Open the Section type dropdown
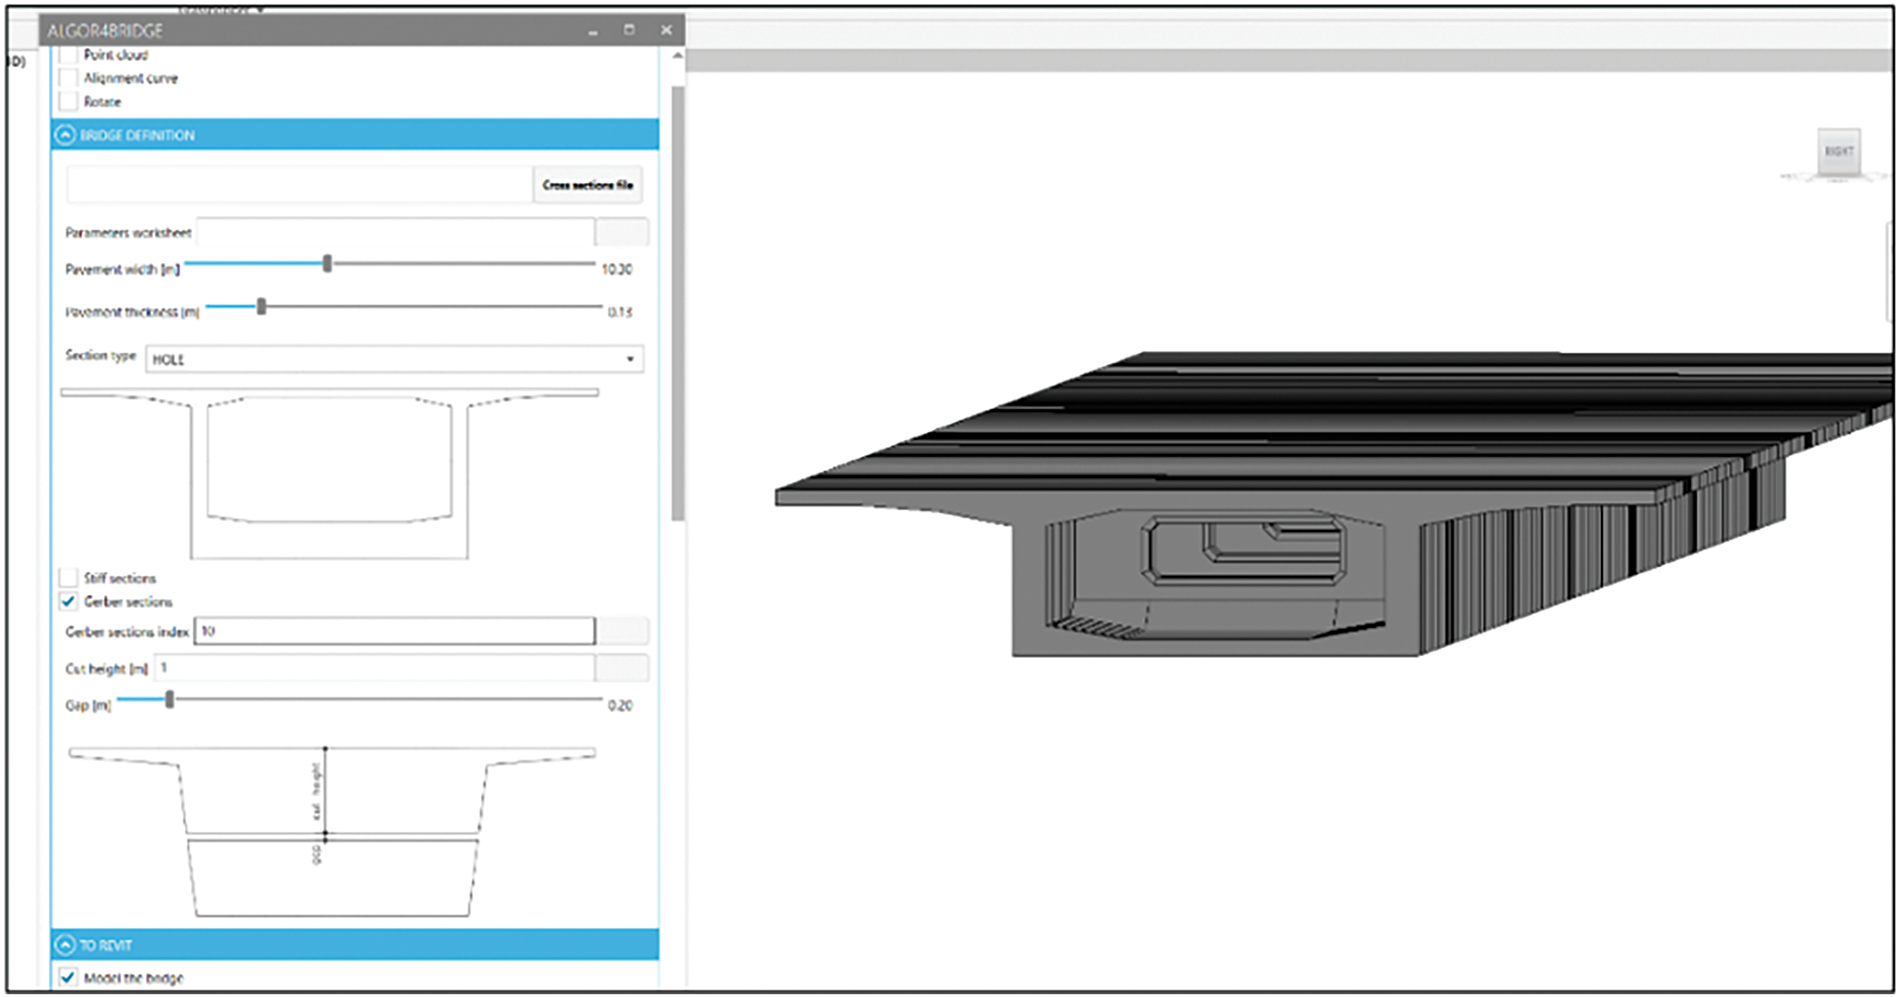The image size is (1900, 997). tap(629, 359)
